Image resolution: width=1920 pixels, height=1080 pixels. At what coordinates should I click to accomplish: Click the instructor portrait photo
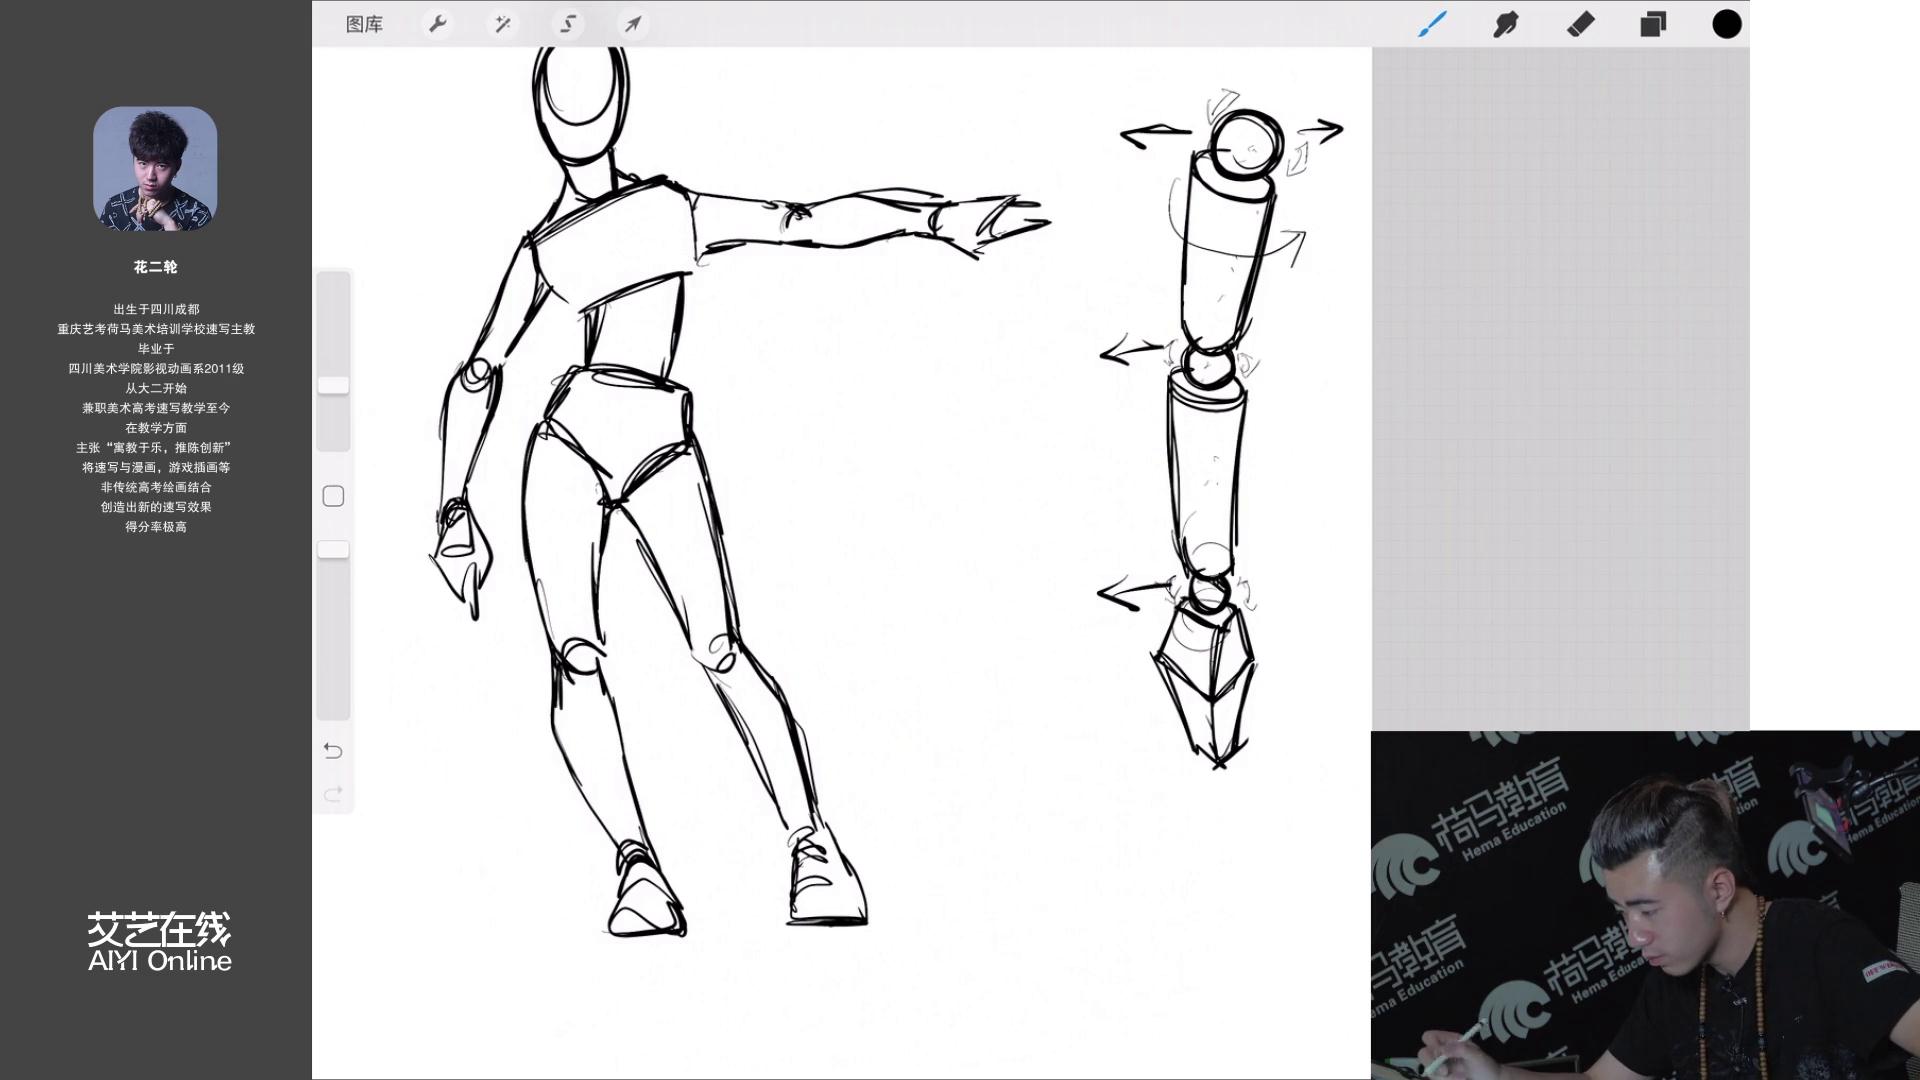(155, 168)
